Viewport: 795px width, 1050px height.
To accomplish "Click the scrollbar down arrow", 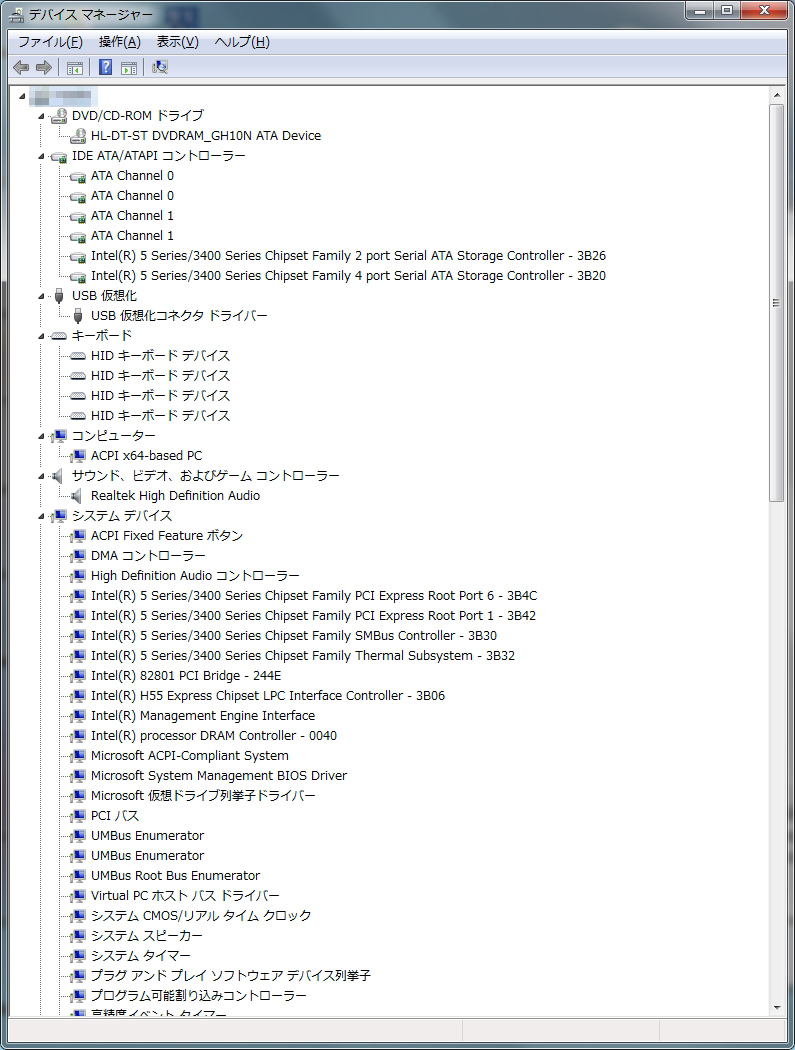I will pyautogui.click(x=777, y=1007).
